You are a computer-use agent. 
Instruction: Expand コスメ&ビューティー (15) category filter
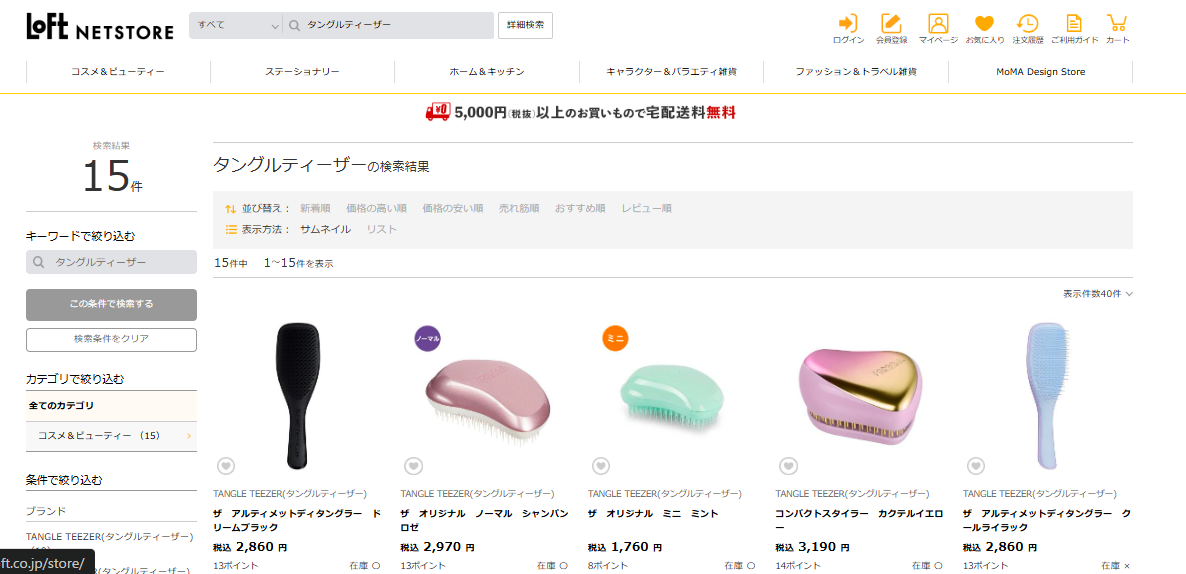[x=111, y=436]
